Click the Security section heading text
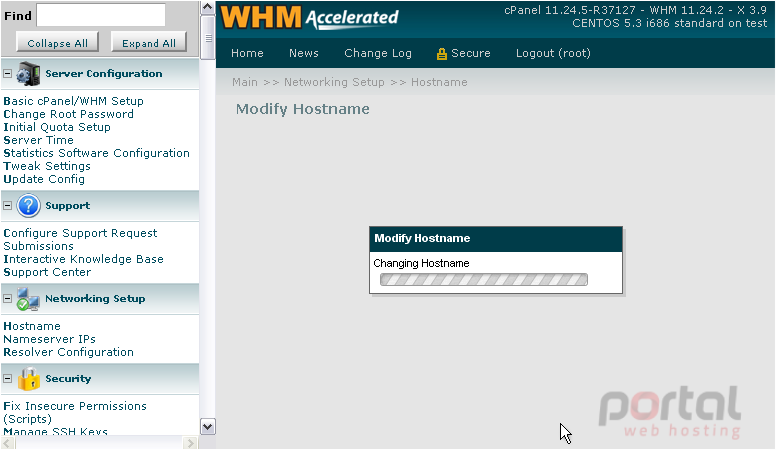 (68, 379)
